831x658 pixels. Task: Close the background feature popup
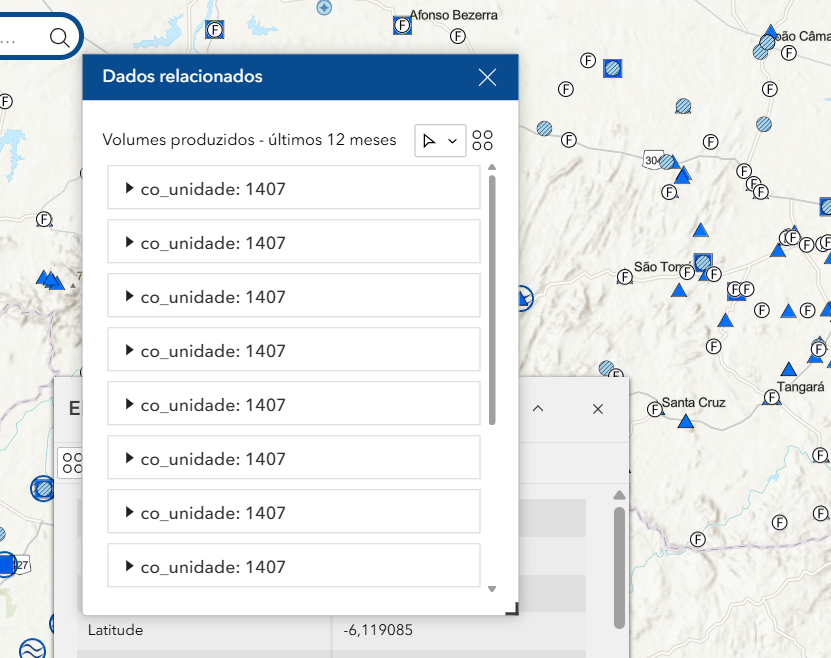click(598, 409)
